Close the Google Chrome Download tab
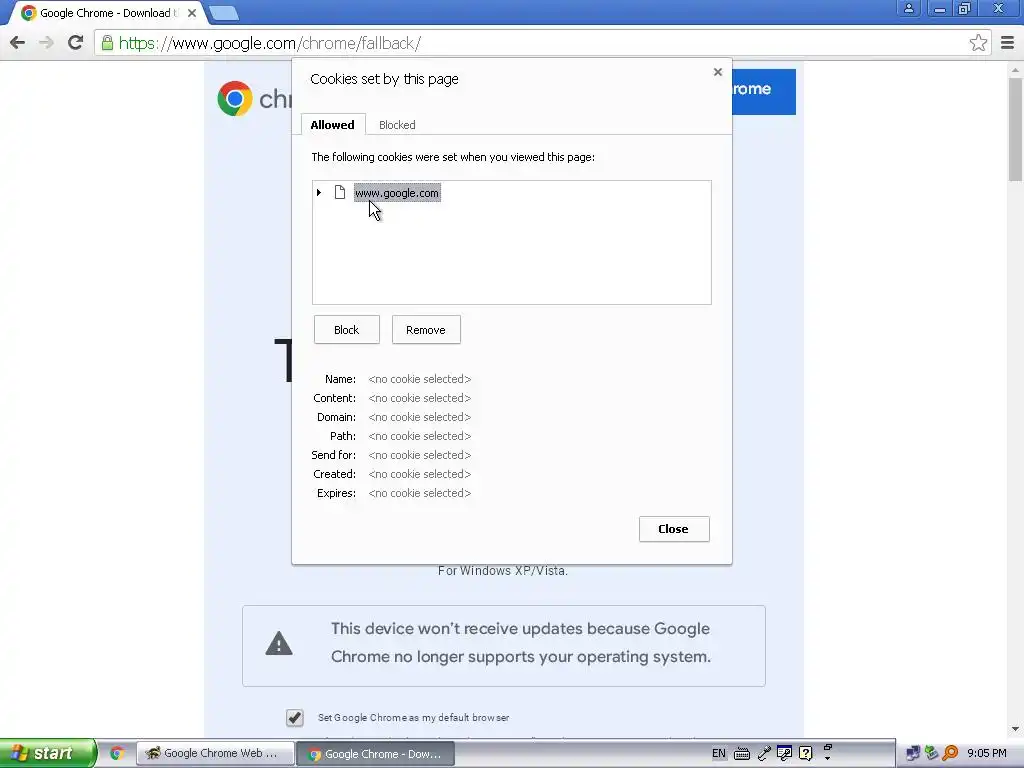 click(x=191, y=13)
